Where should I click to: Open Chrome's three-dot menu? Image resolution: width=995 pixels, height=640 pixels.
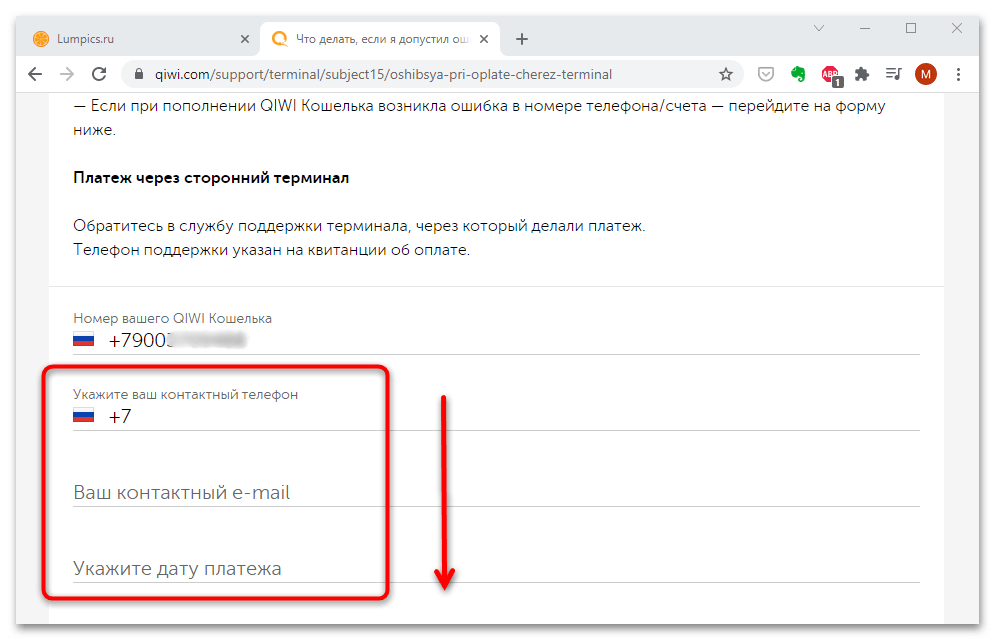point(959,74)
